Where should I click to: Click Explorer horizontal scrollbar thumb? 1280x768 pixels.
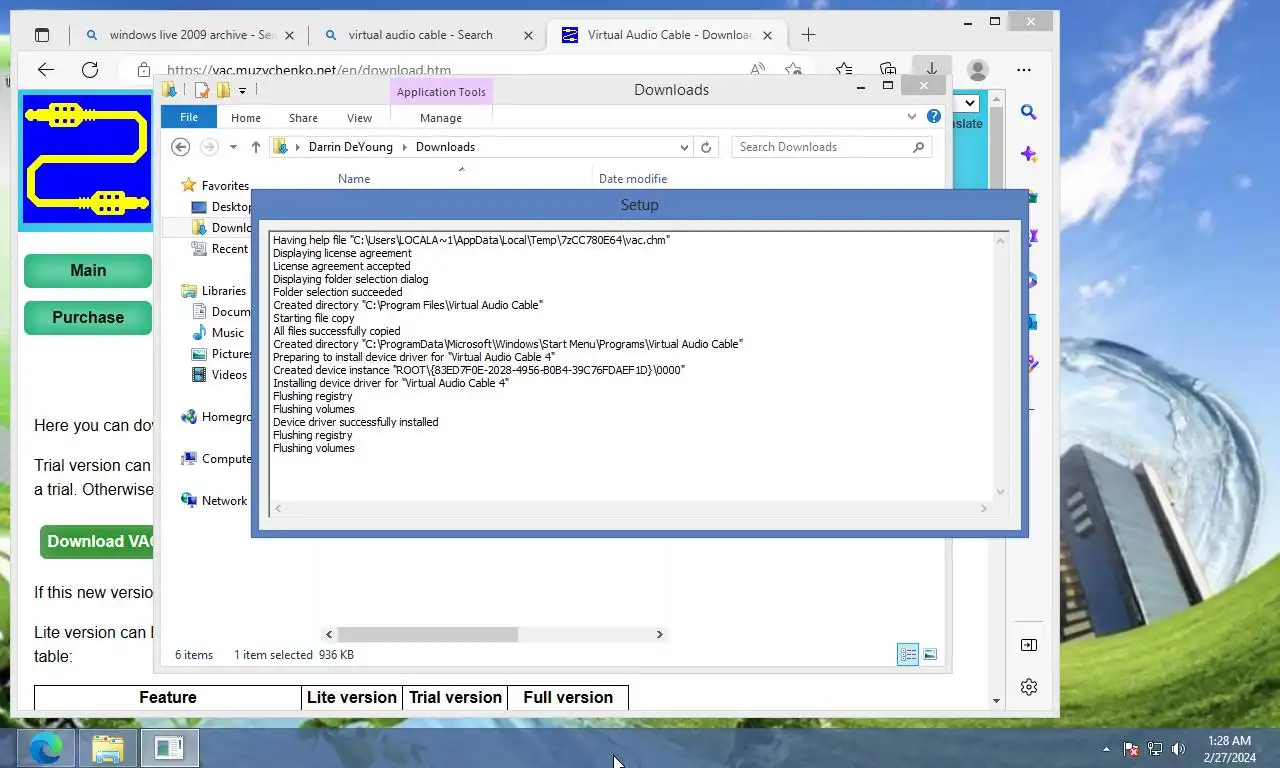pos(427,634)
